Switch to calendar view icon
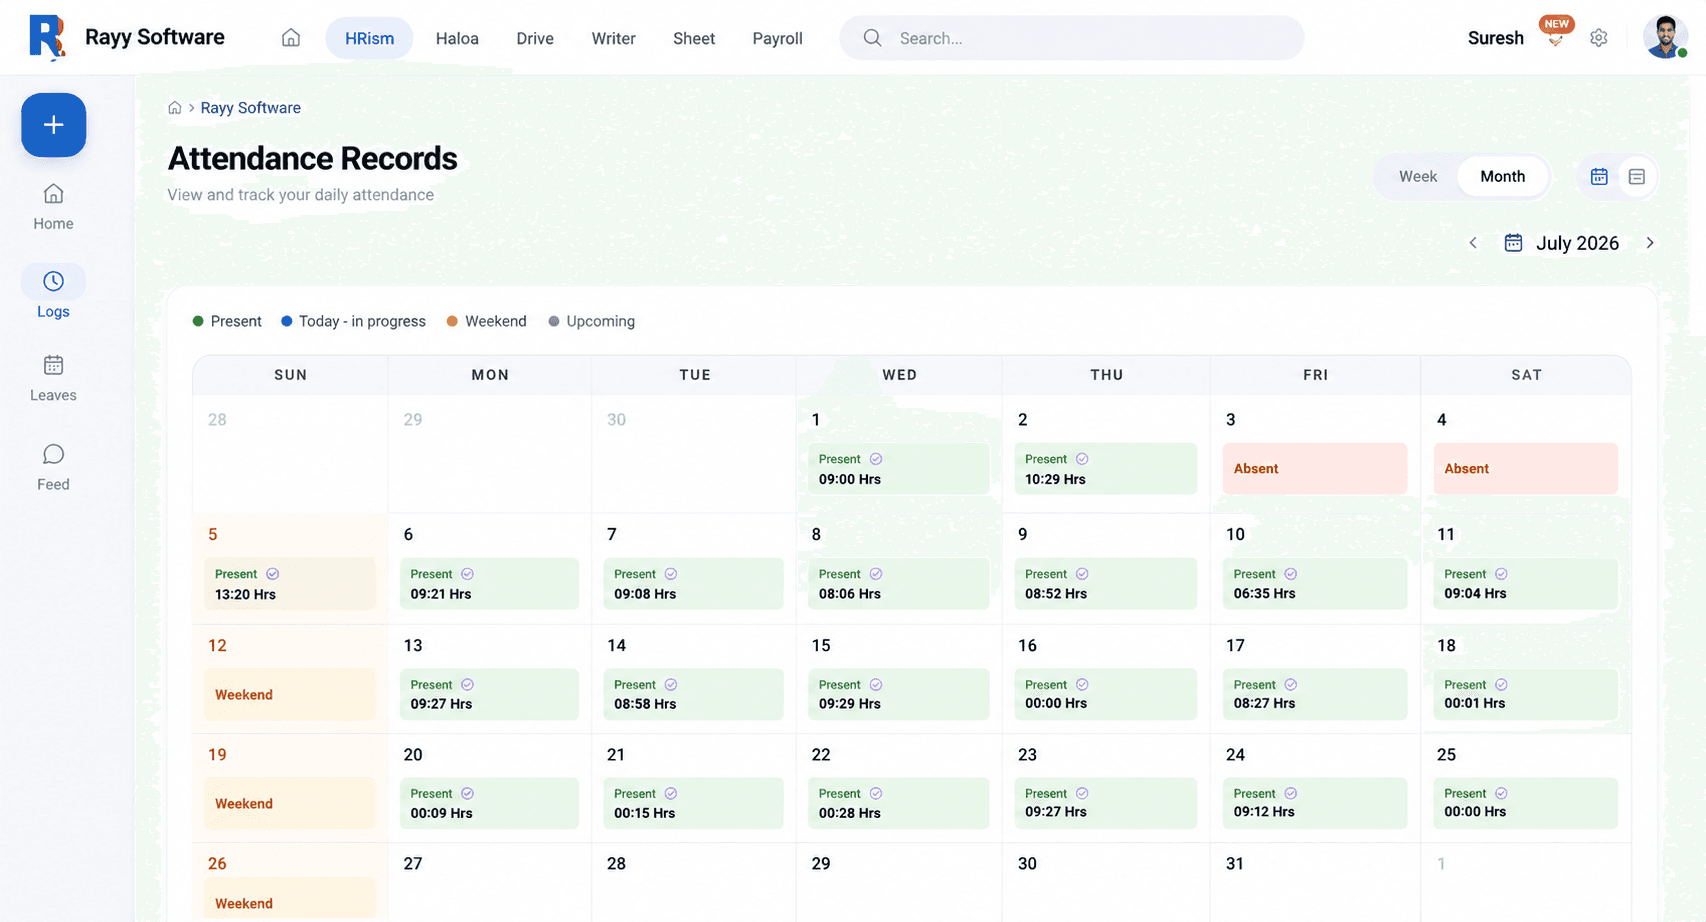 (1599, 177)
